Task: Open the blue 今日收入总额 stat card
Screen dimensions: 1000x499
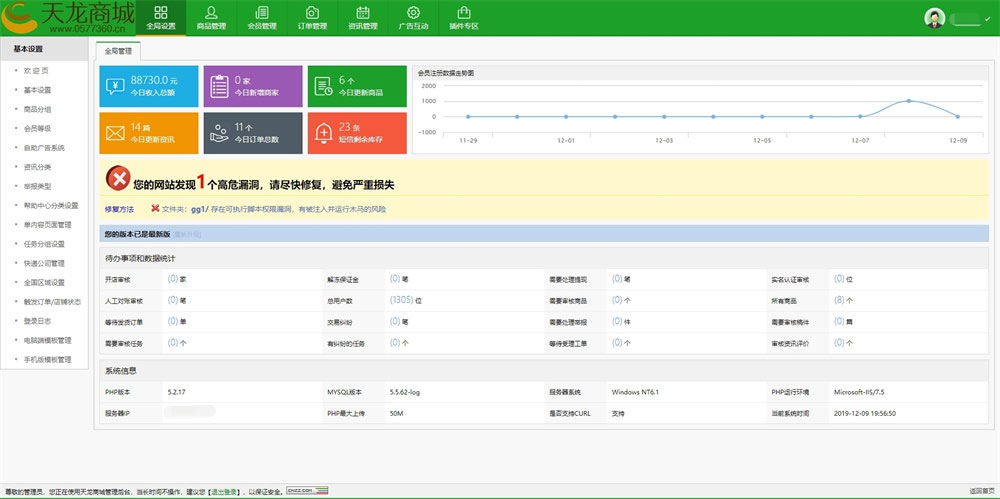Action: [148, 86]
